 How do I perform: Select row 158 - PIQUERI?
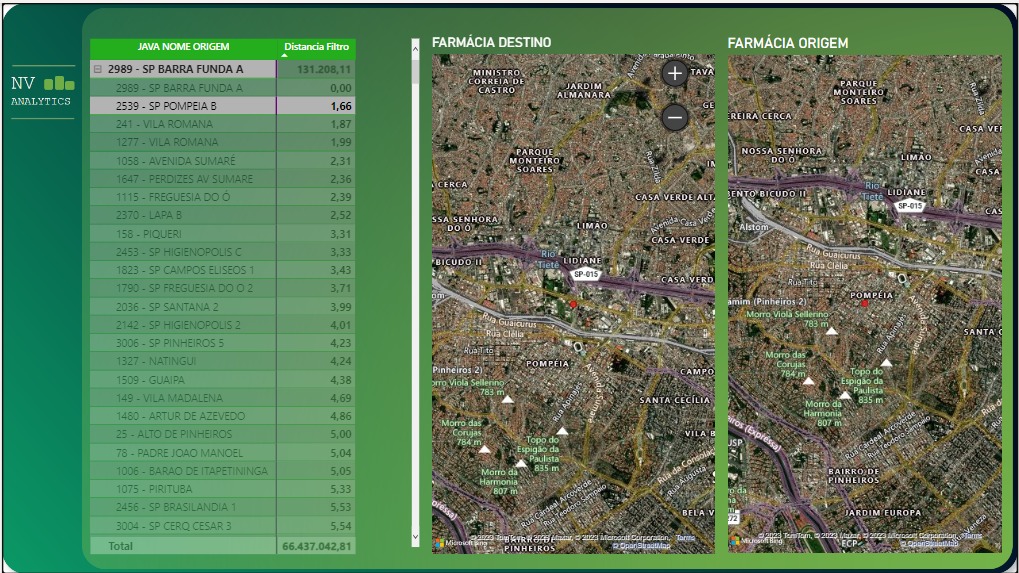click(x=223, y=234)
